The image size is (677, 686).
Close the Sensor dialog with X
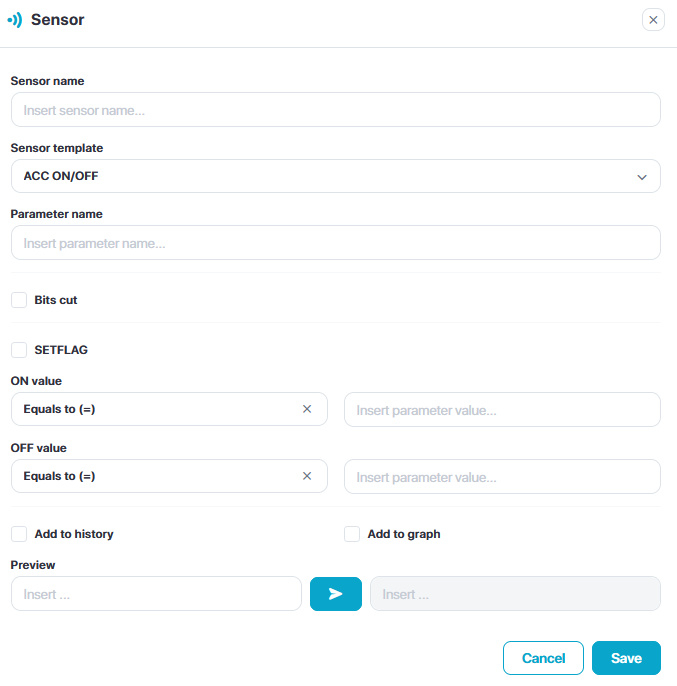653,20
